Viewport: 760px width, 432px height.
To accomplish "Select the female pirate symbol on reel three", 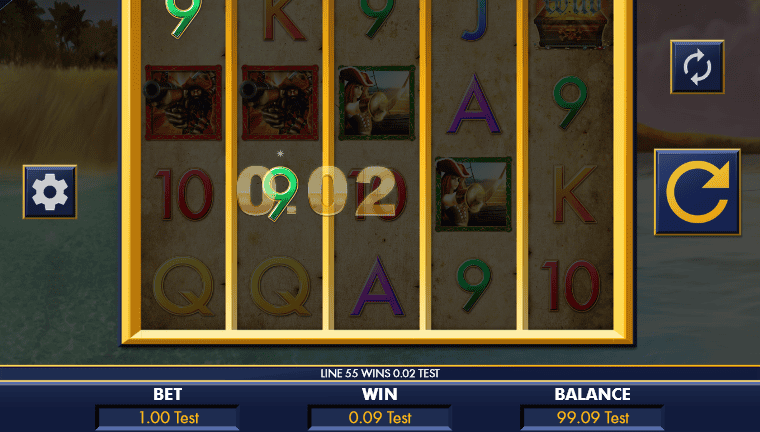I will click(x=377, y=103).
